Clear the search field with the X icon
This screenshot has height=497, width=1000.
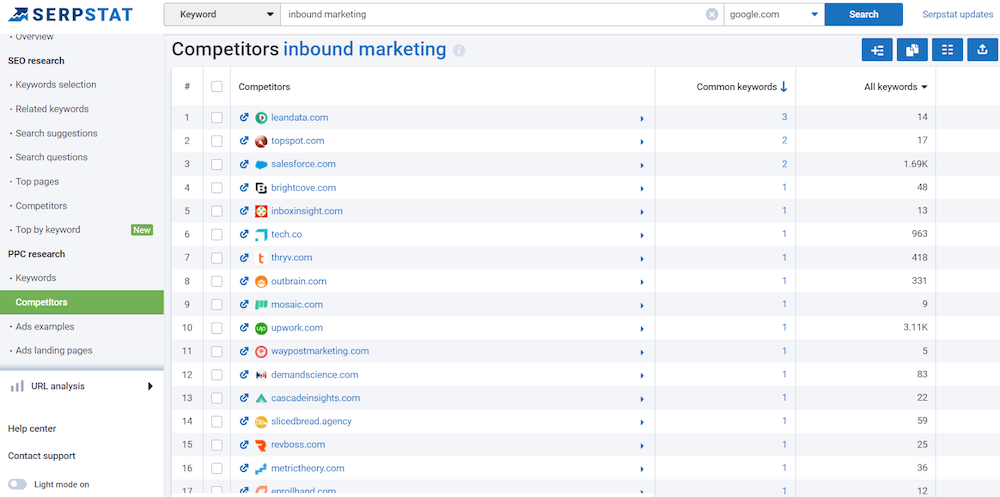pyautogui.click(x=712, y=15)
